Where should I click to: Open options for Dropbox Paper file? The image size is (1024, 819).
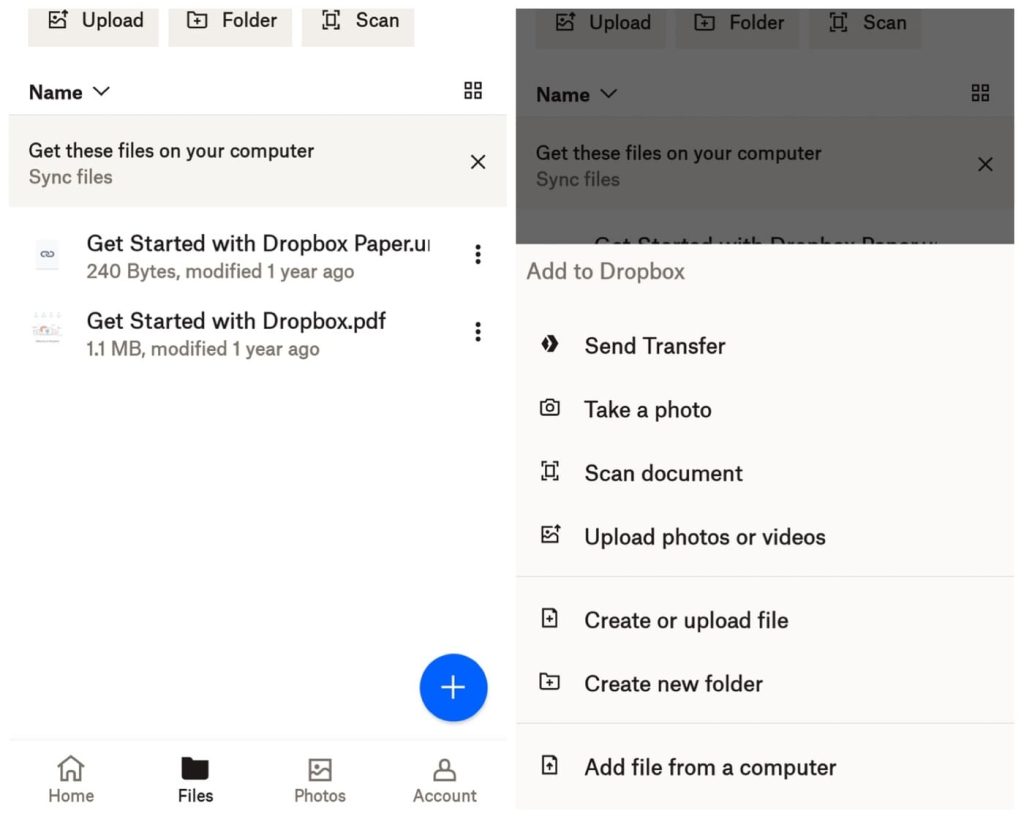(x=478, y=254)
